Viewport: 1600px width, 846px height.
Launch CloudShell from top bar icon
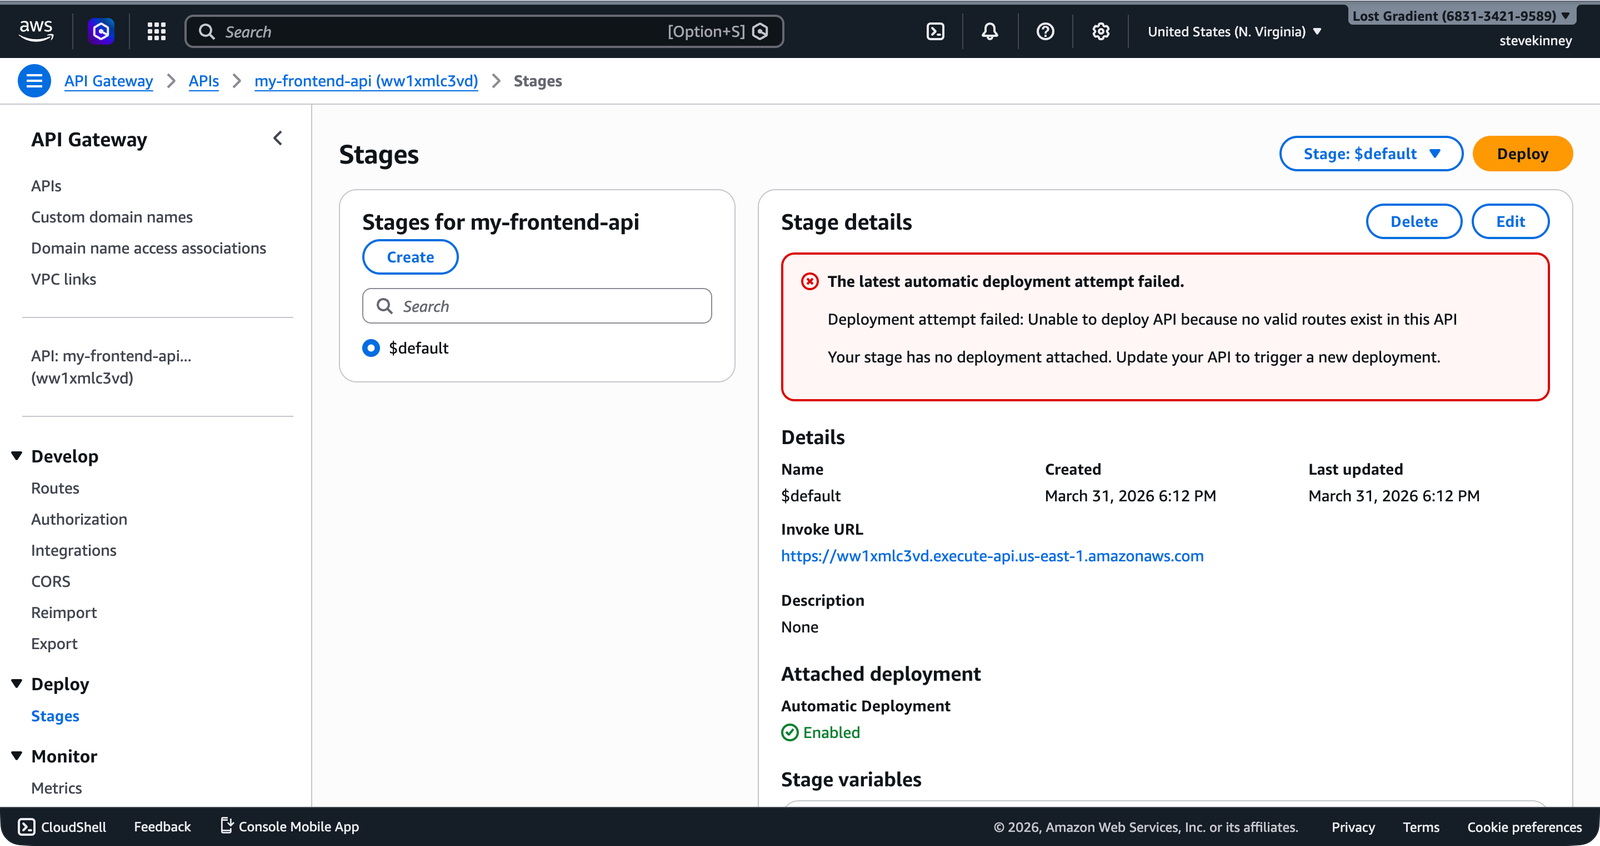click(x=935, y=32)
